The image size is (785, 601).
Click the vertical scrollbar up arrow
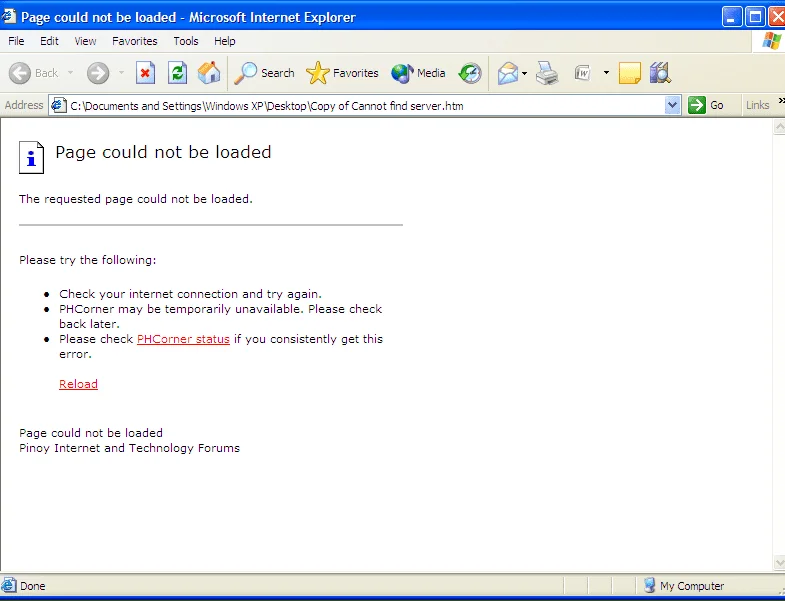(779, 127)
